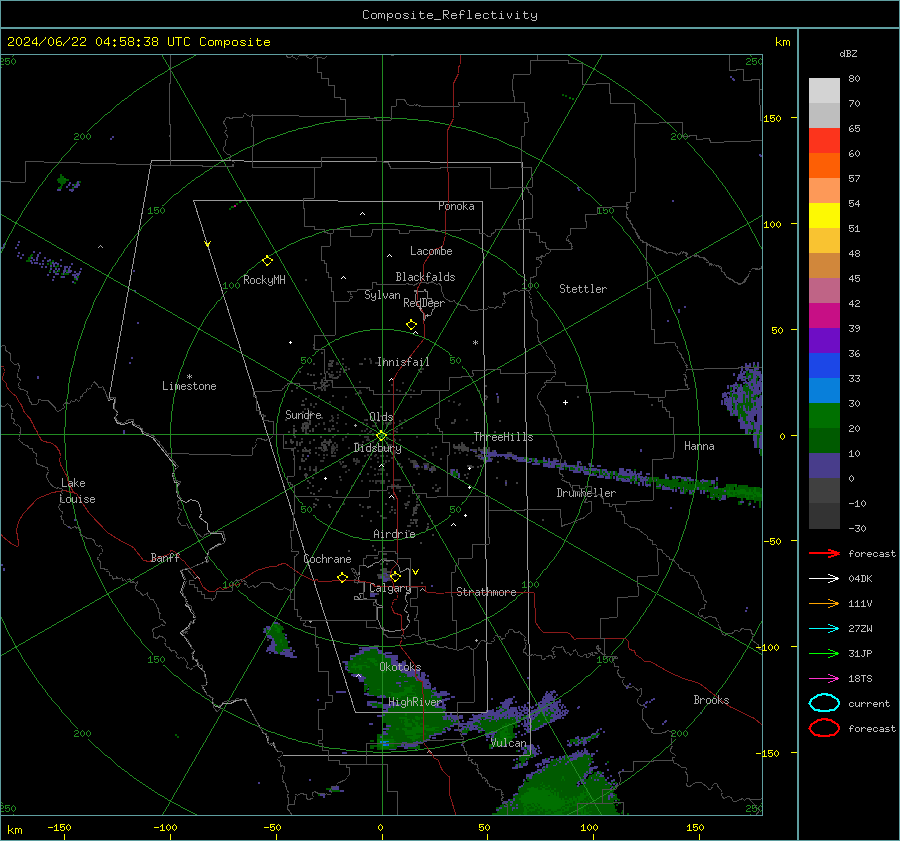Click the red forecast ellipse icon
Image resolution: width=900 pixels, height=841 pixels.
pyautogui.click(x=824, y=728)
